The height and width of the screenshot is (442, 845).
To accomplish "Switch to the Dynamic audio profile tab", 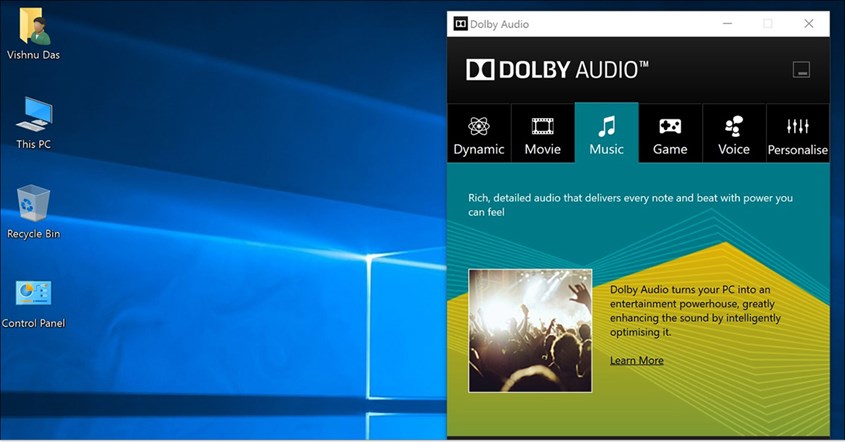I will click(x=479, y=134).
